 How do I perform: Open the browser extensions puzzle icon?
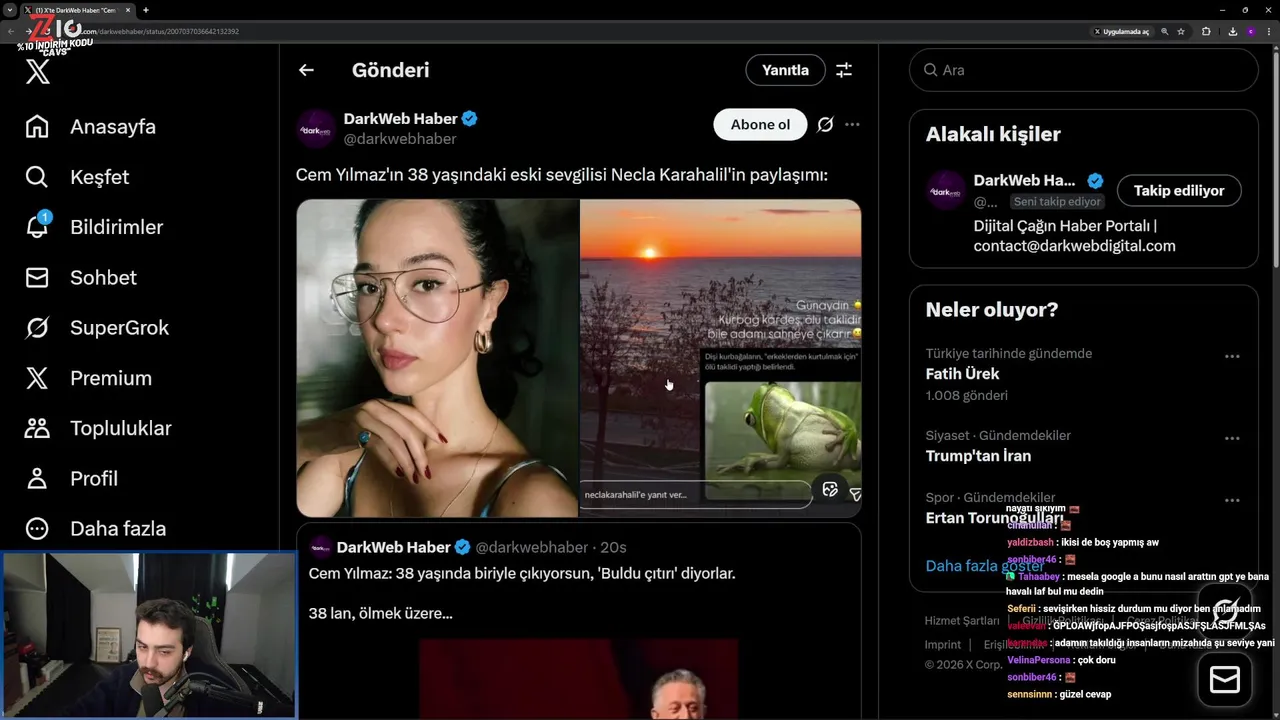coord(1206,31)
